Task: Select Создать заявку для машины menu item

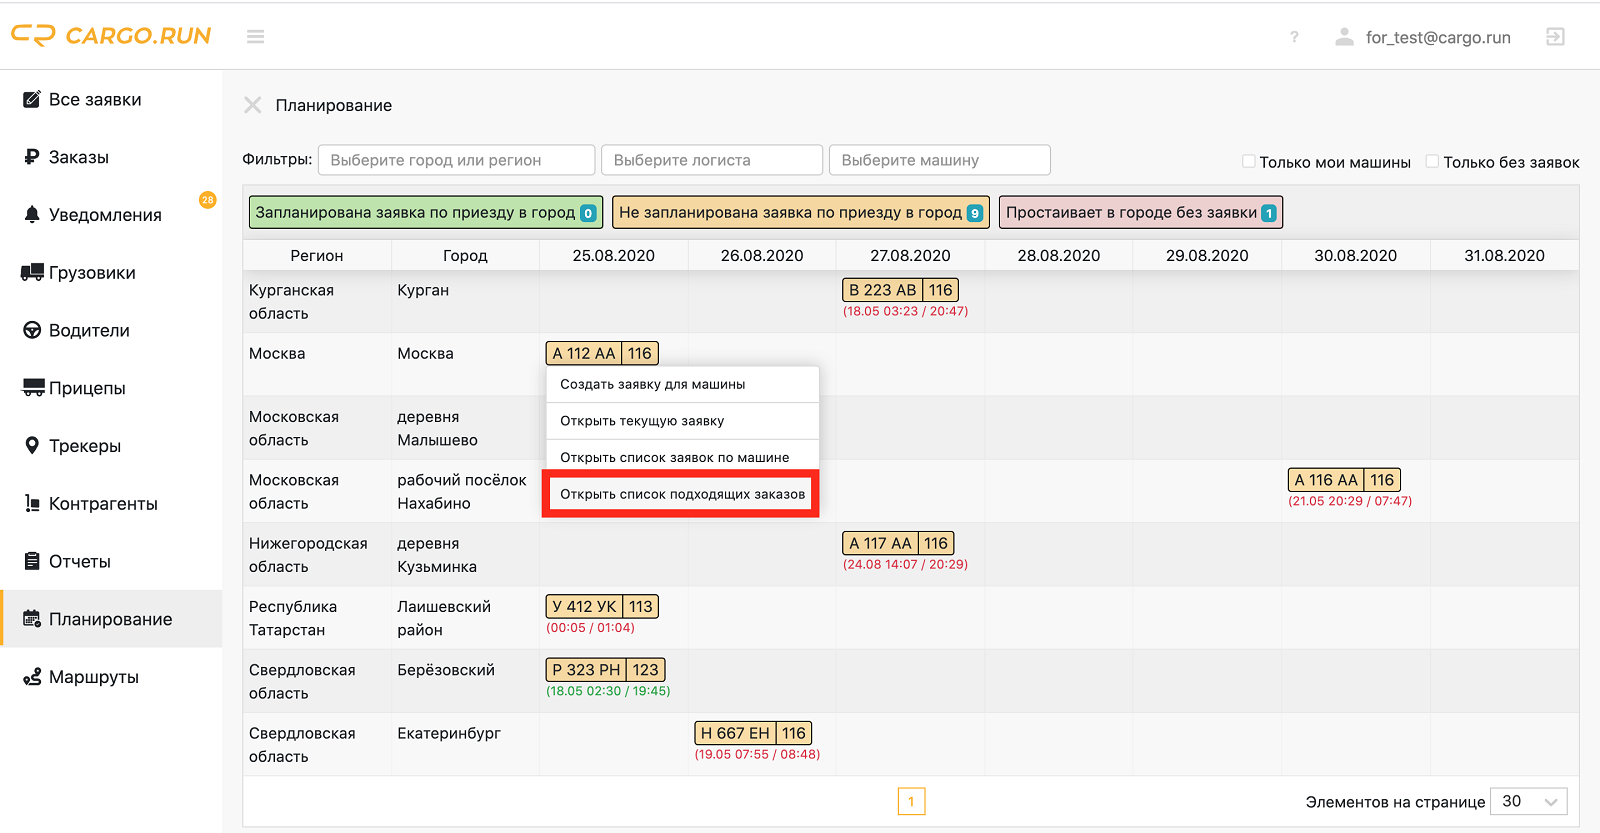Action: (682, 384)
